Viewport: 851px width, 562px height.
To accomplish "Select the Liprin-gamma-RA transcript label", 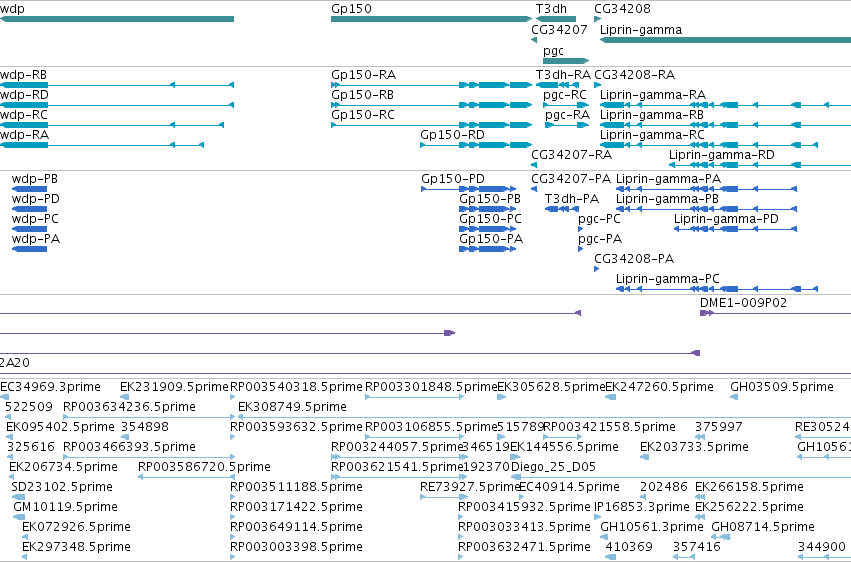I will pos(652,95).
